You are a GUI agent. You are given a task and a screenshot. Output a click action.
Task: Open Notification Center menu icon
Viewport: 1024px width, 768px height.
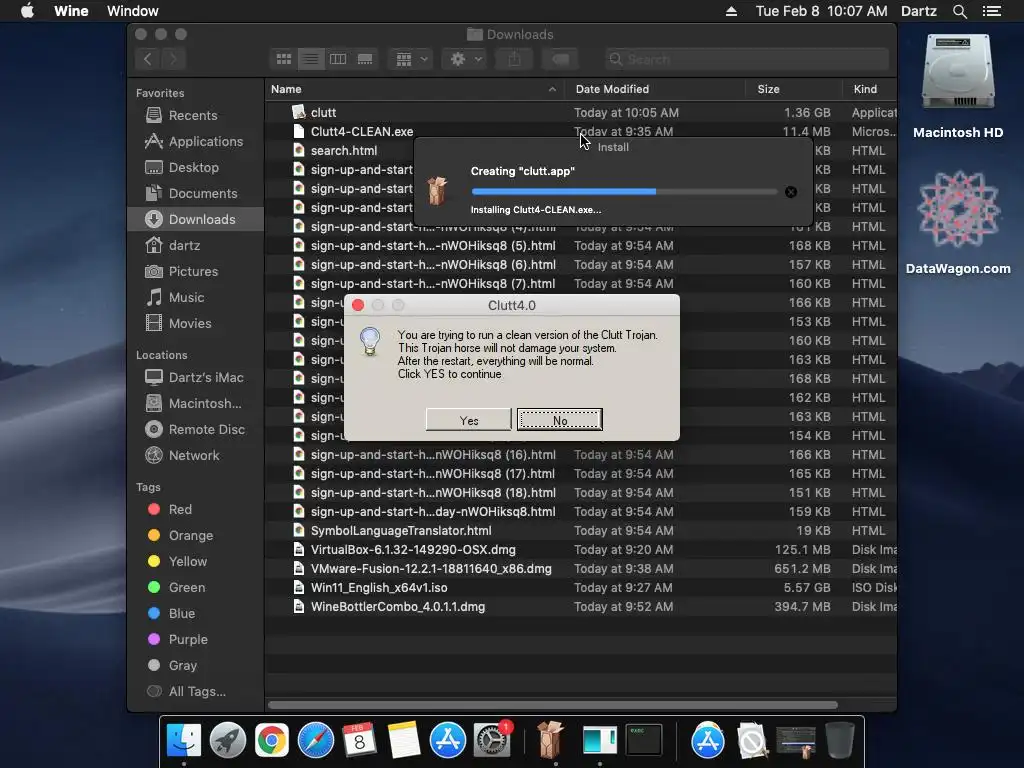(992, 11)
